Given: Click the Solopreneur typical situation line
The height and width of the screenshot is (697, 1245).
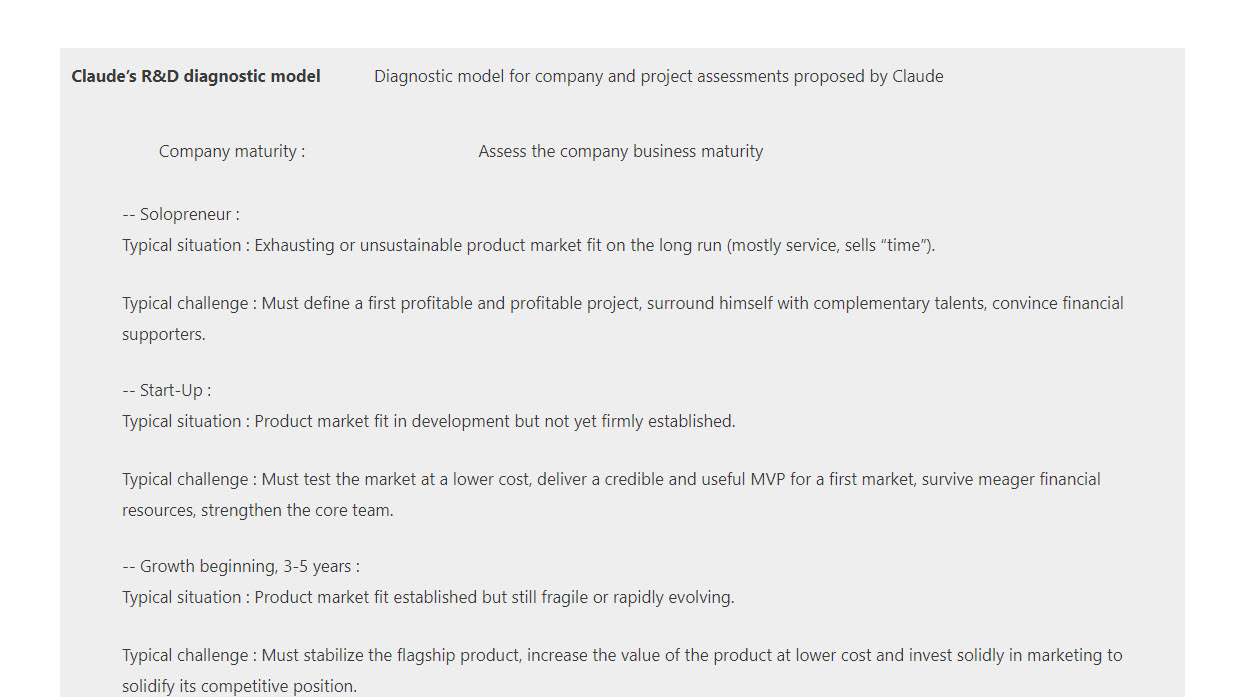Looking at the screenshot, I should coord(529,245).
